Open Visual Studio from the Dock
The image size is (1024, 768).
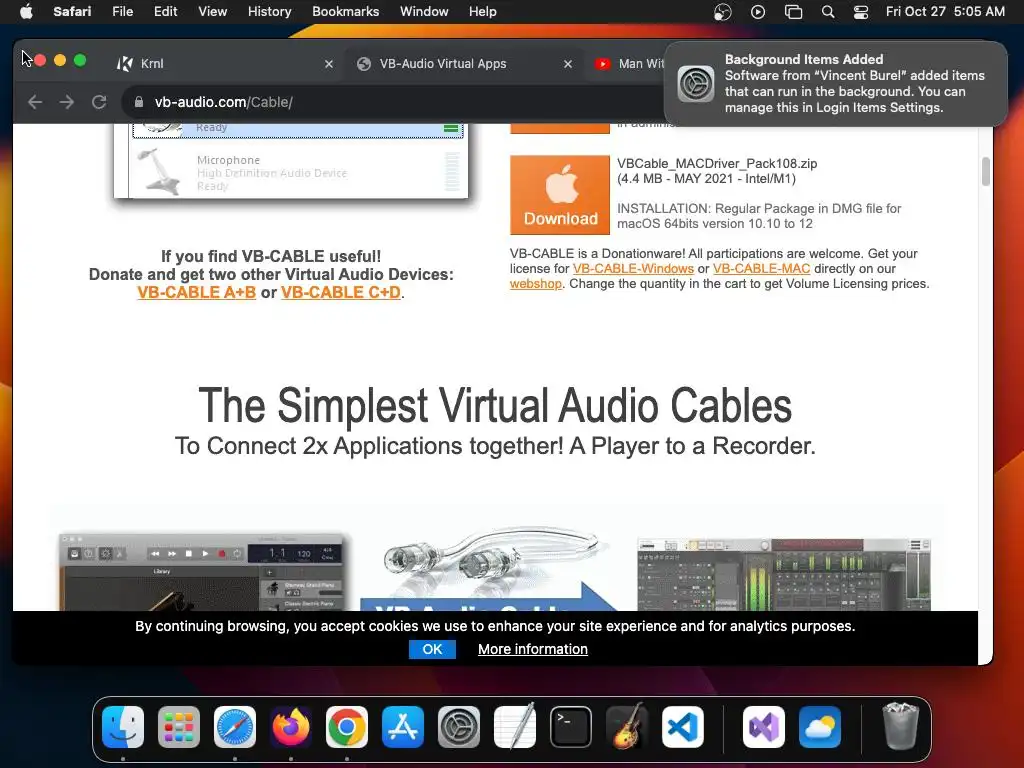tap(763, 727)
